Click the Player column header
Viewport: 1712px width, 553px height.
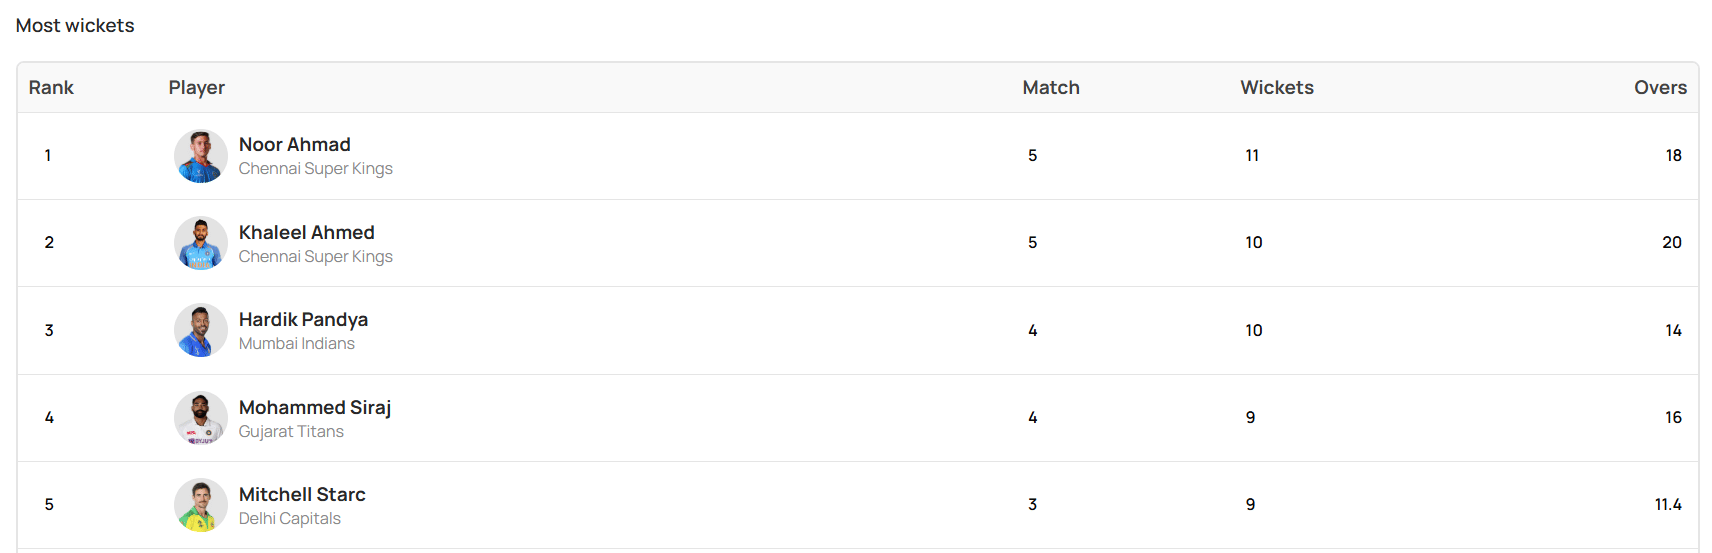(x=196, y=87)
